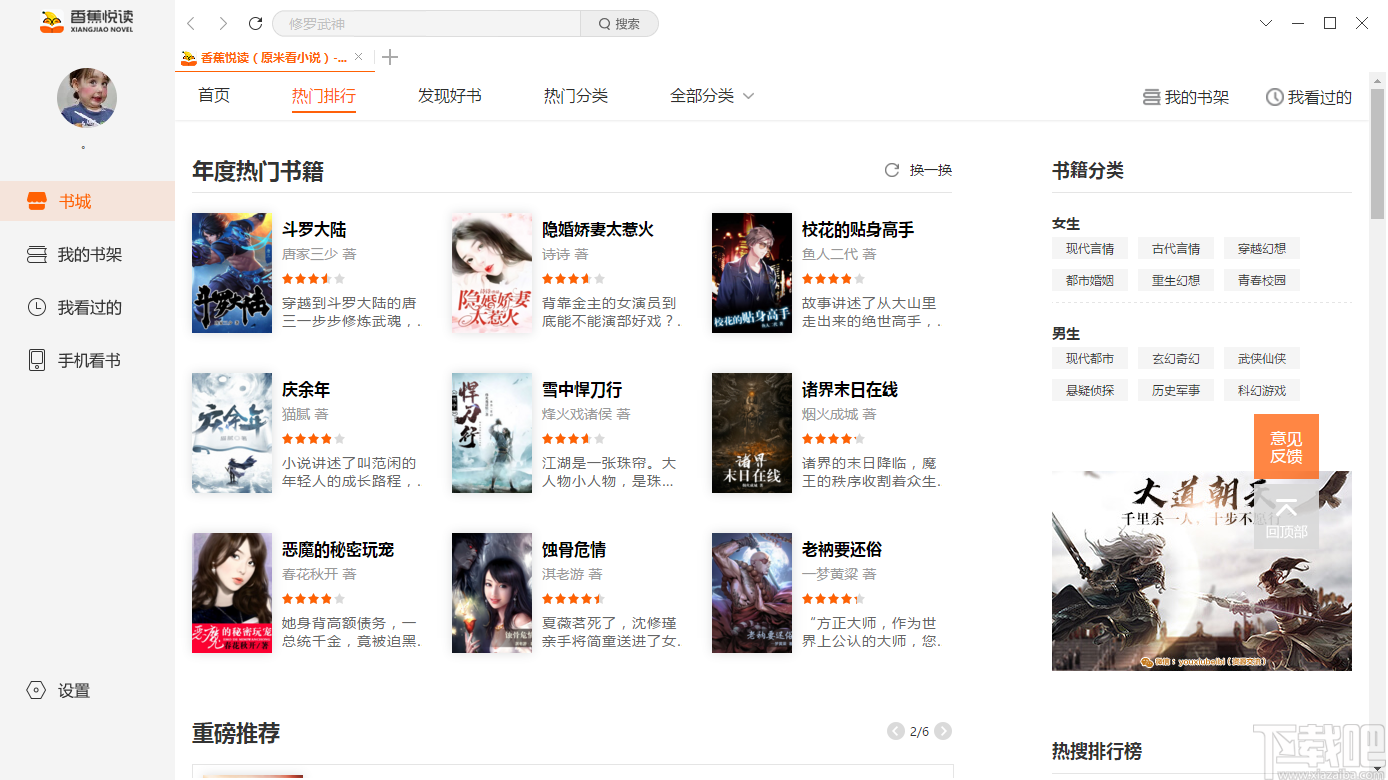The height and width of the screenshot is (780, 1388).
Task: Click author name 唐家三少
Action: [x=310, y=254]
